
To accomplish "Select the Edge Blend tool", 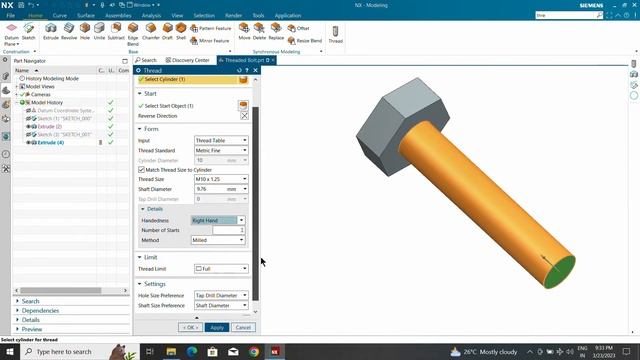I will (133, 34).
